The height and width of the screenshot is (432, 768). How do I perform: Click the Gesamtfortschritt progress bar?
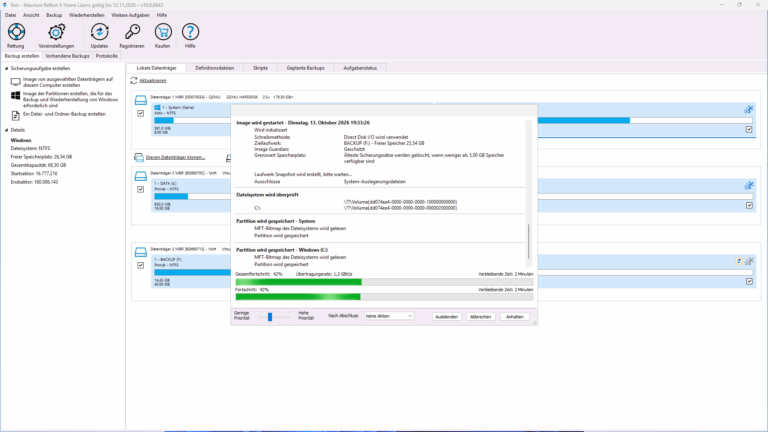(x=384, y=282)
